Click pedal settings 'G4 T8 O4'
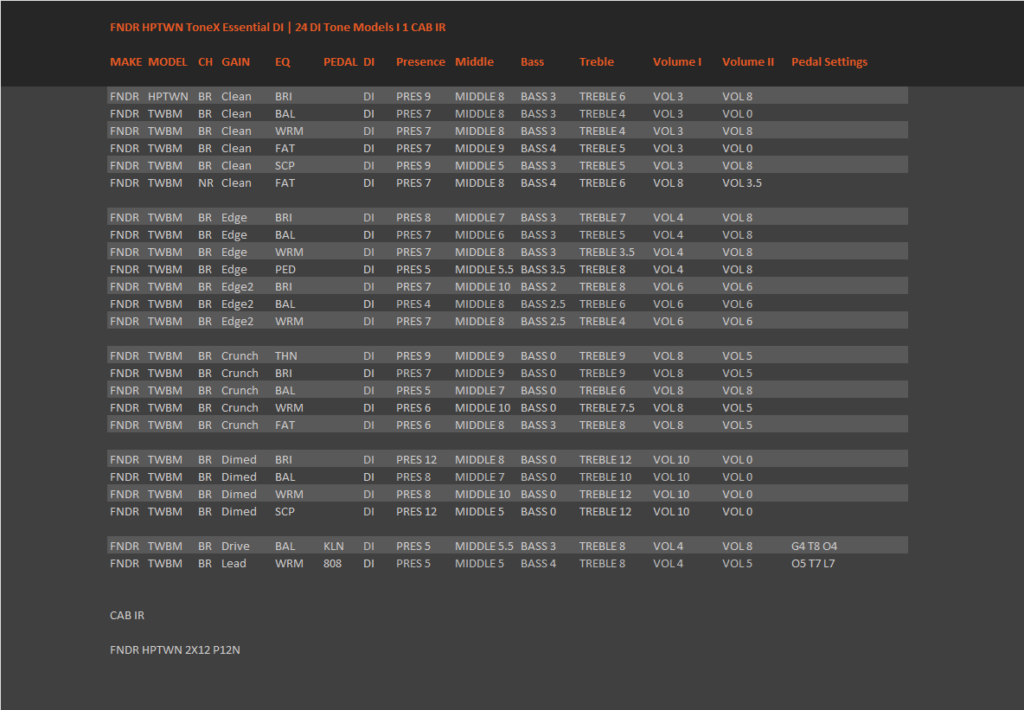This screenshot has width=1024, height=710. pos(814,547)
